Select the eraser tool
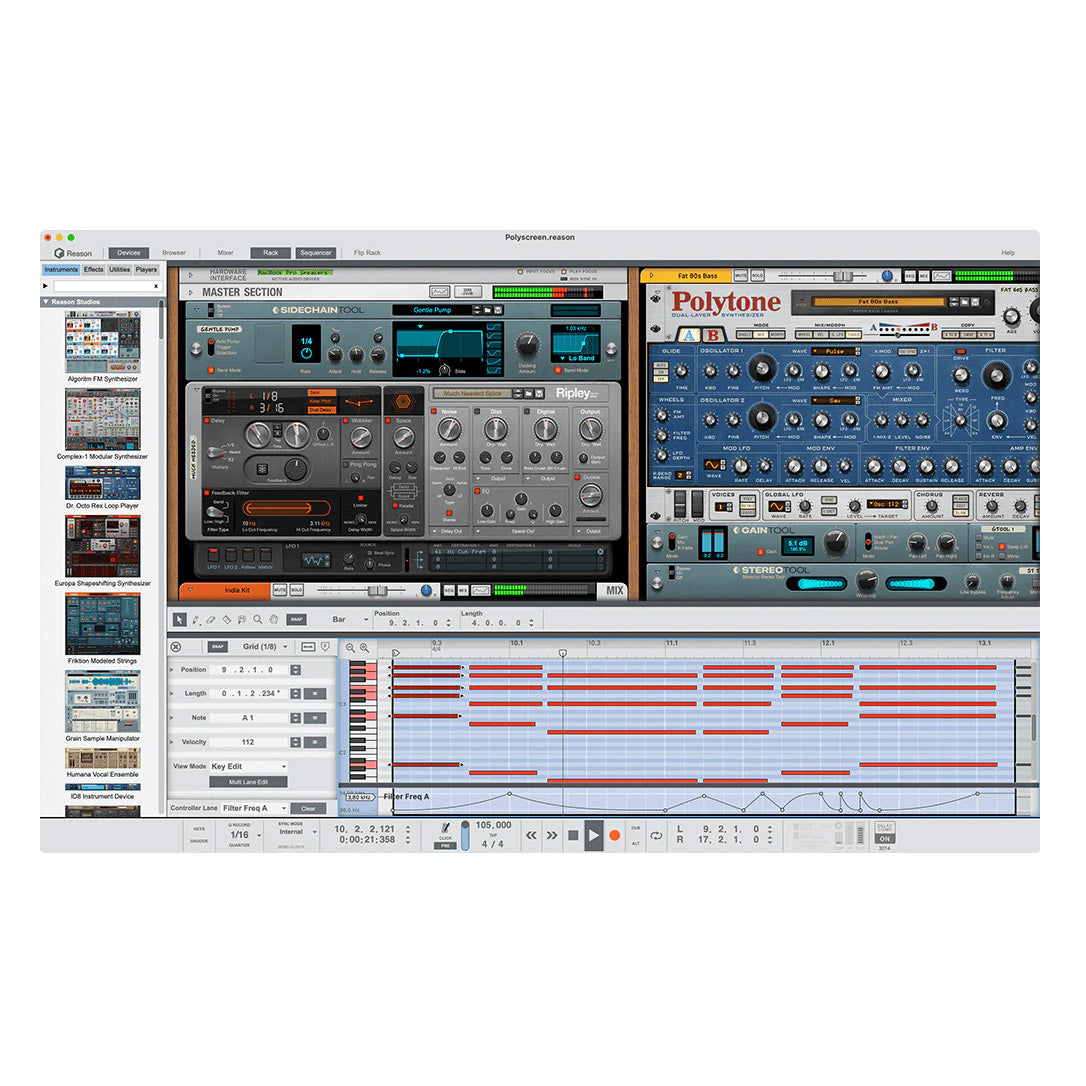The image size is (1086, 1086). click(x=211, y=620)
